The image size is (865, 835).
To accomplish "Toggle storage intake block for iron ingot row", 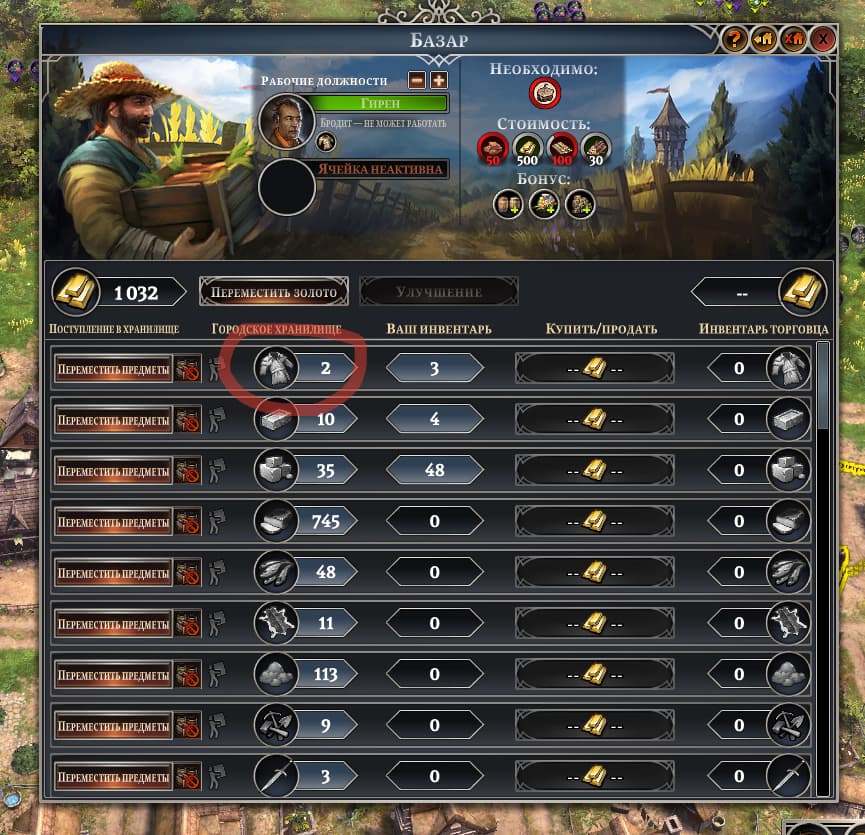I will tap(188, 419).
